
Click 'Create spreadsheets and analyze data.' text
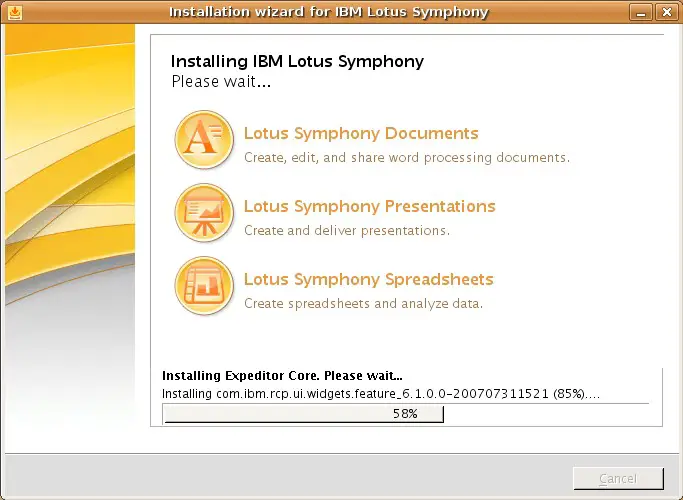point(364,303)
